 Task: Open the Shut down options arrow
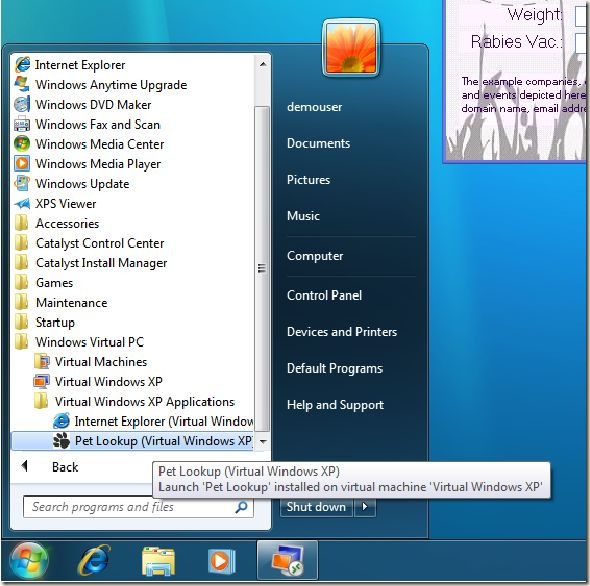(365, 507)
